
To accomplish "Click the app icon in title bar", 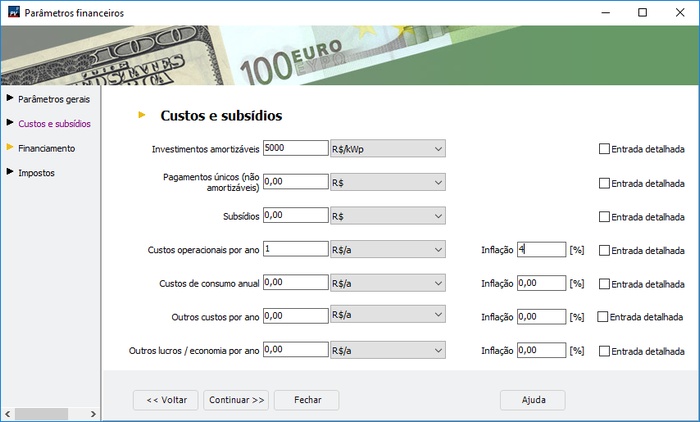I will [x=11, y=12].
